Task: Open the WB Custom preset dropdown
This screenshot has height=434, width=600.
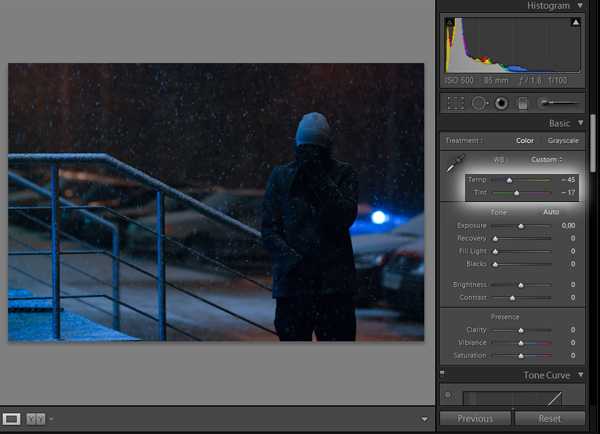Action: coord(546,159)
